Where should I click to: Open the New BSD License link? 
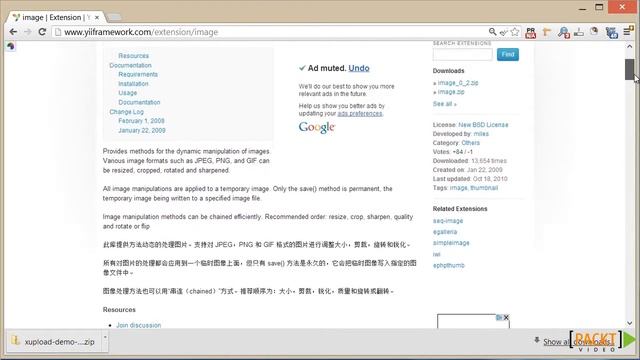point(483,125)
